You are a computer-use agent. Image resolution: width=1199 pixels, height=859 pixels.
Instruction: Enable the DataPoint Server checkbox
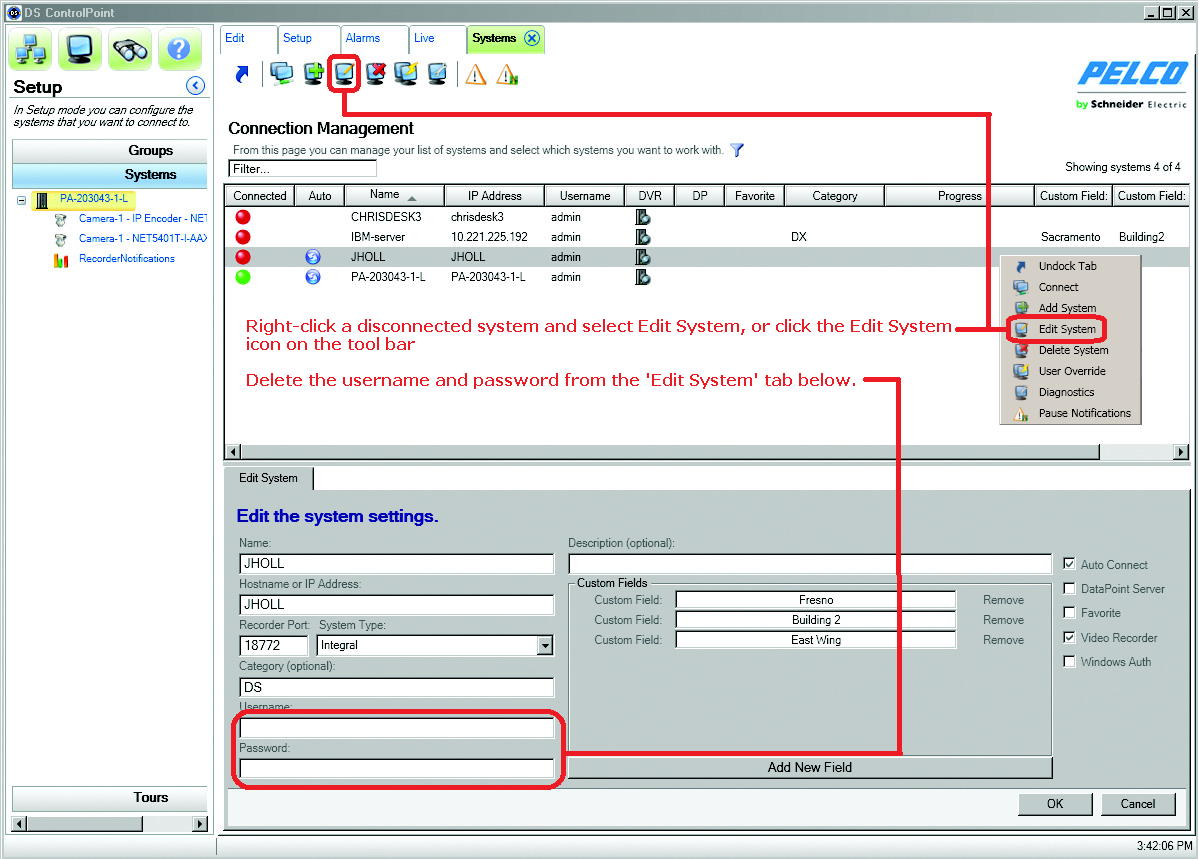click(x=1069, y=588)
